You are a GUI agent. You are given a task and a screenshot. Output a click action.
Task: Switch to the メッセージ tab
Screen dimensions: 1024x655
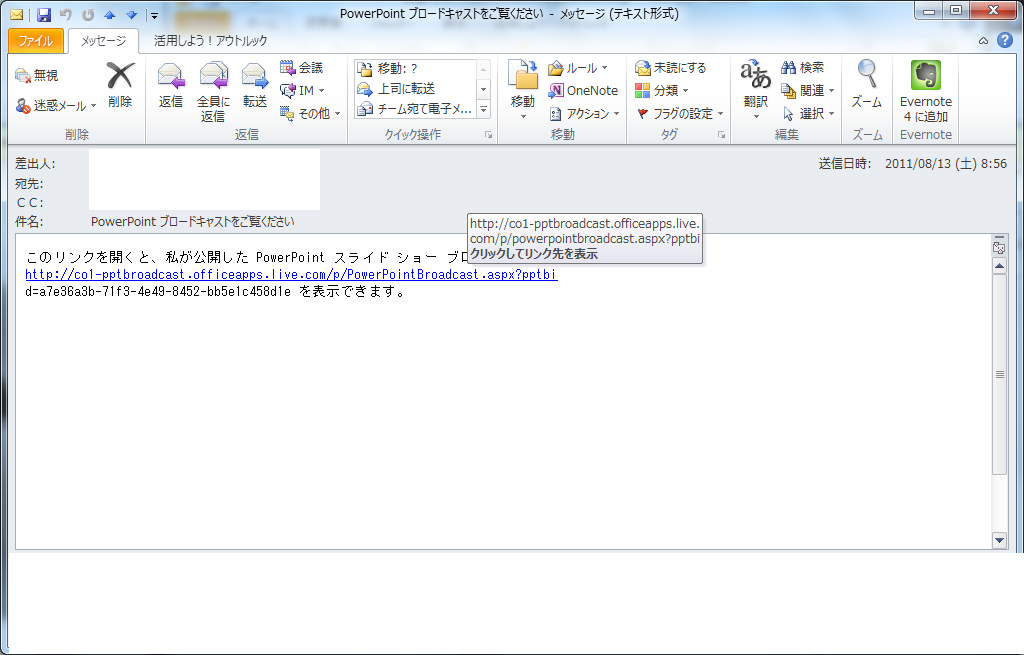pyautogui.click(x=103, y=40)
